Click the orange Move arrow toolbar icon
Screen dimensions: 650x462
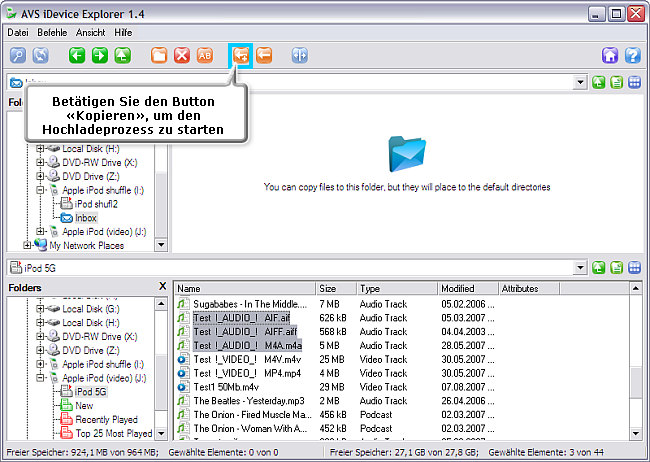(264, 55)
